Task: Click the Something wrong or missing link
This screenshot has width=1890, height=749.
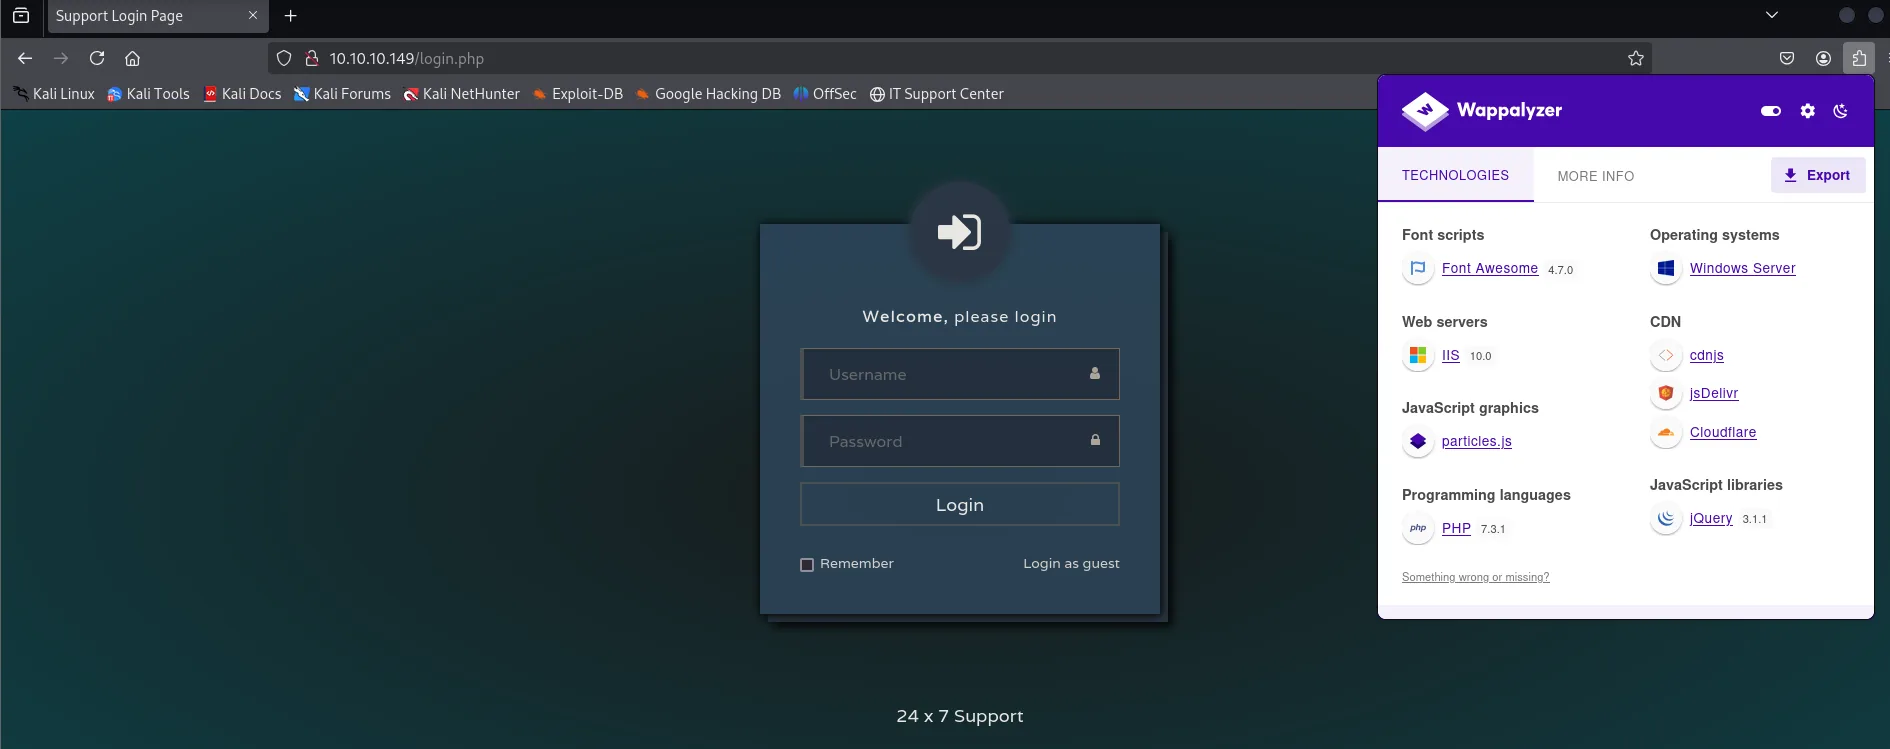Action: pyautogui.click(x=1476, y=577)
